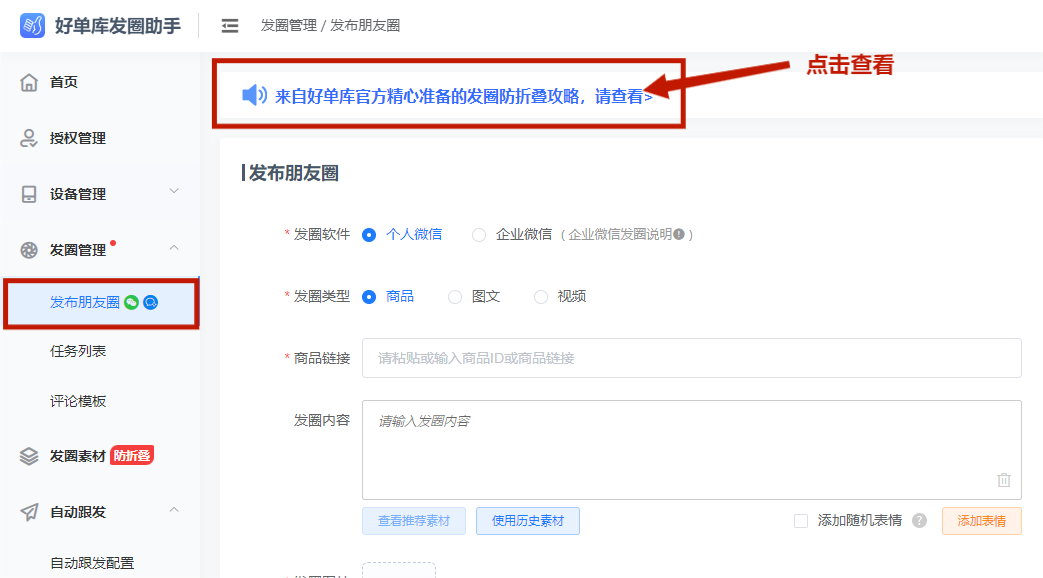Select the 个人微信 radio option

coord(369,235)
